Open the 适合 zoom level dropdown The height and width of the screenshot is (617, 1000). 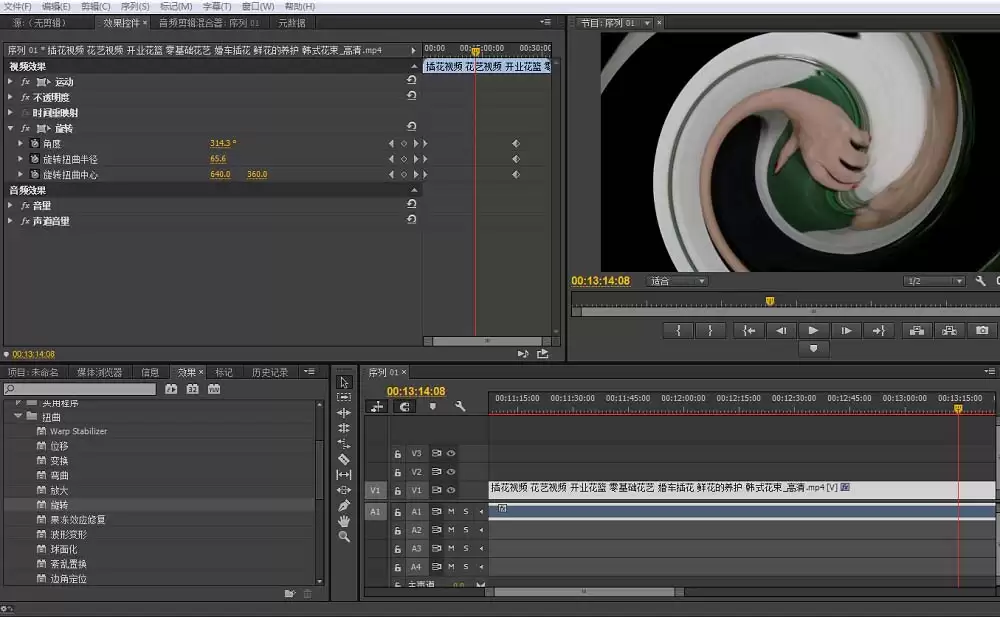click(678, 281)
